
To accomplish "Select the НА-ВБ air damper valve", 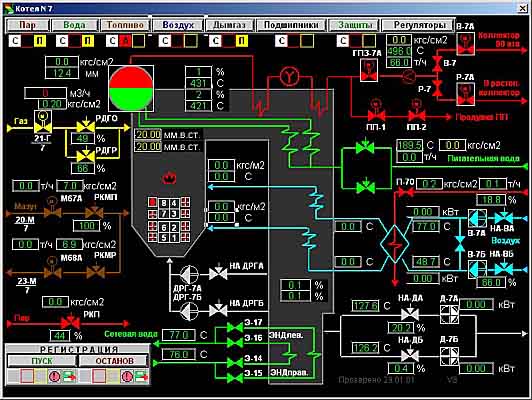I will point(504,268).
